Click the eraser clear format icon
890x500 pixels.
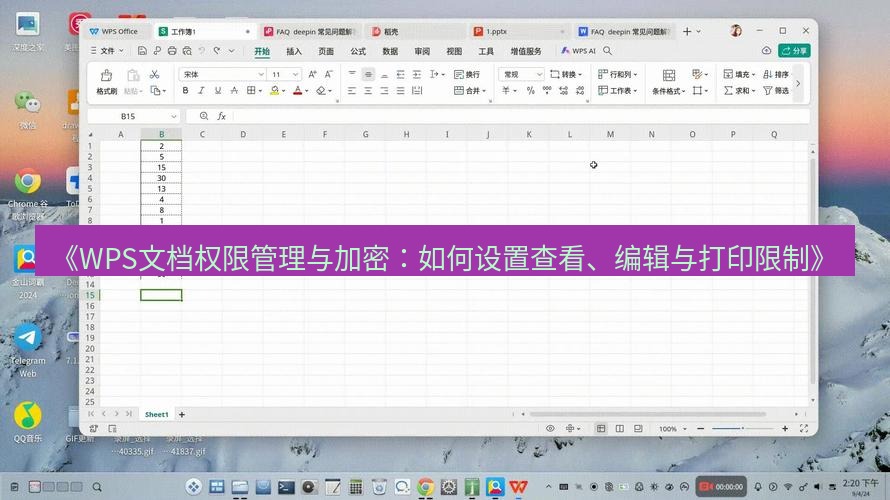point(321,90)
